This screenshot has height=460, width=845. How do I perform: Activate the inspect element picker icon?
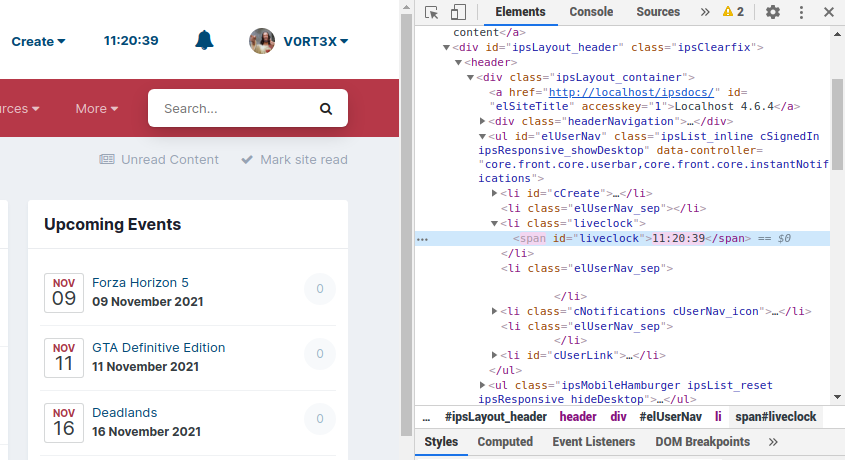(x=432, y=12)
